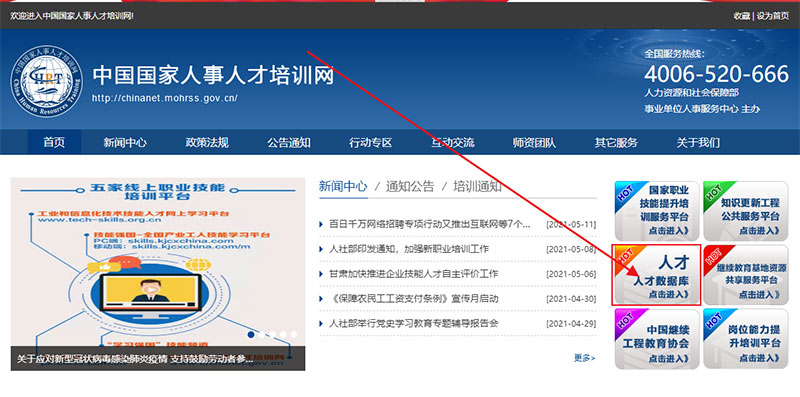Click the 收藏 link in top bar

(x=741, y=16)
